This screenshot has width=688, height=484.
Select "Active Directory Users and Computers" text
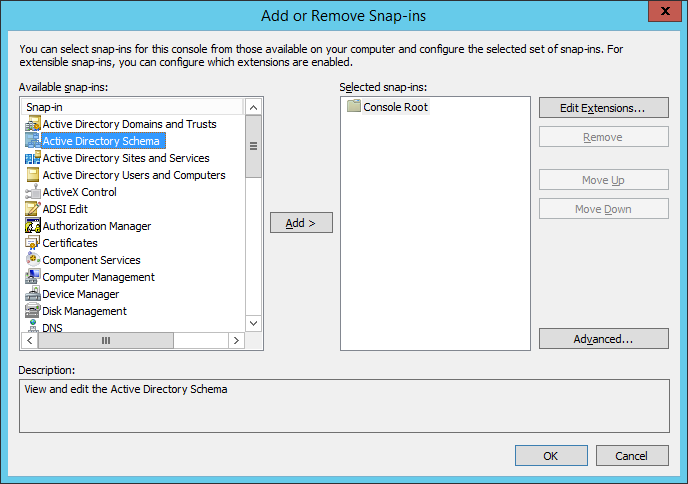point(134,175)
